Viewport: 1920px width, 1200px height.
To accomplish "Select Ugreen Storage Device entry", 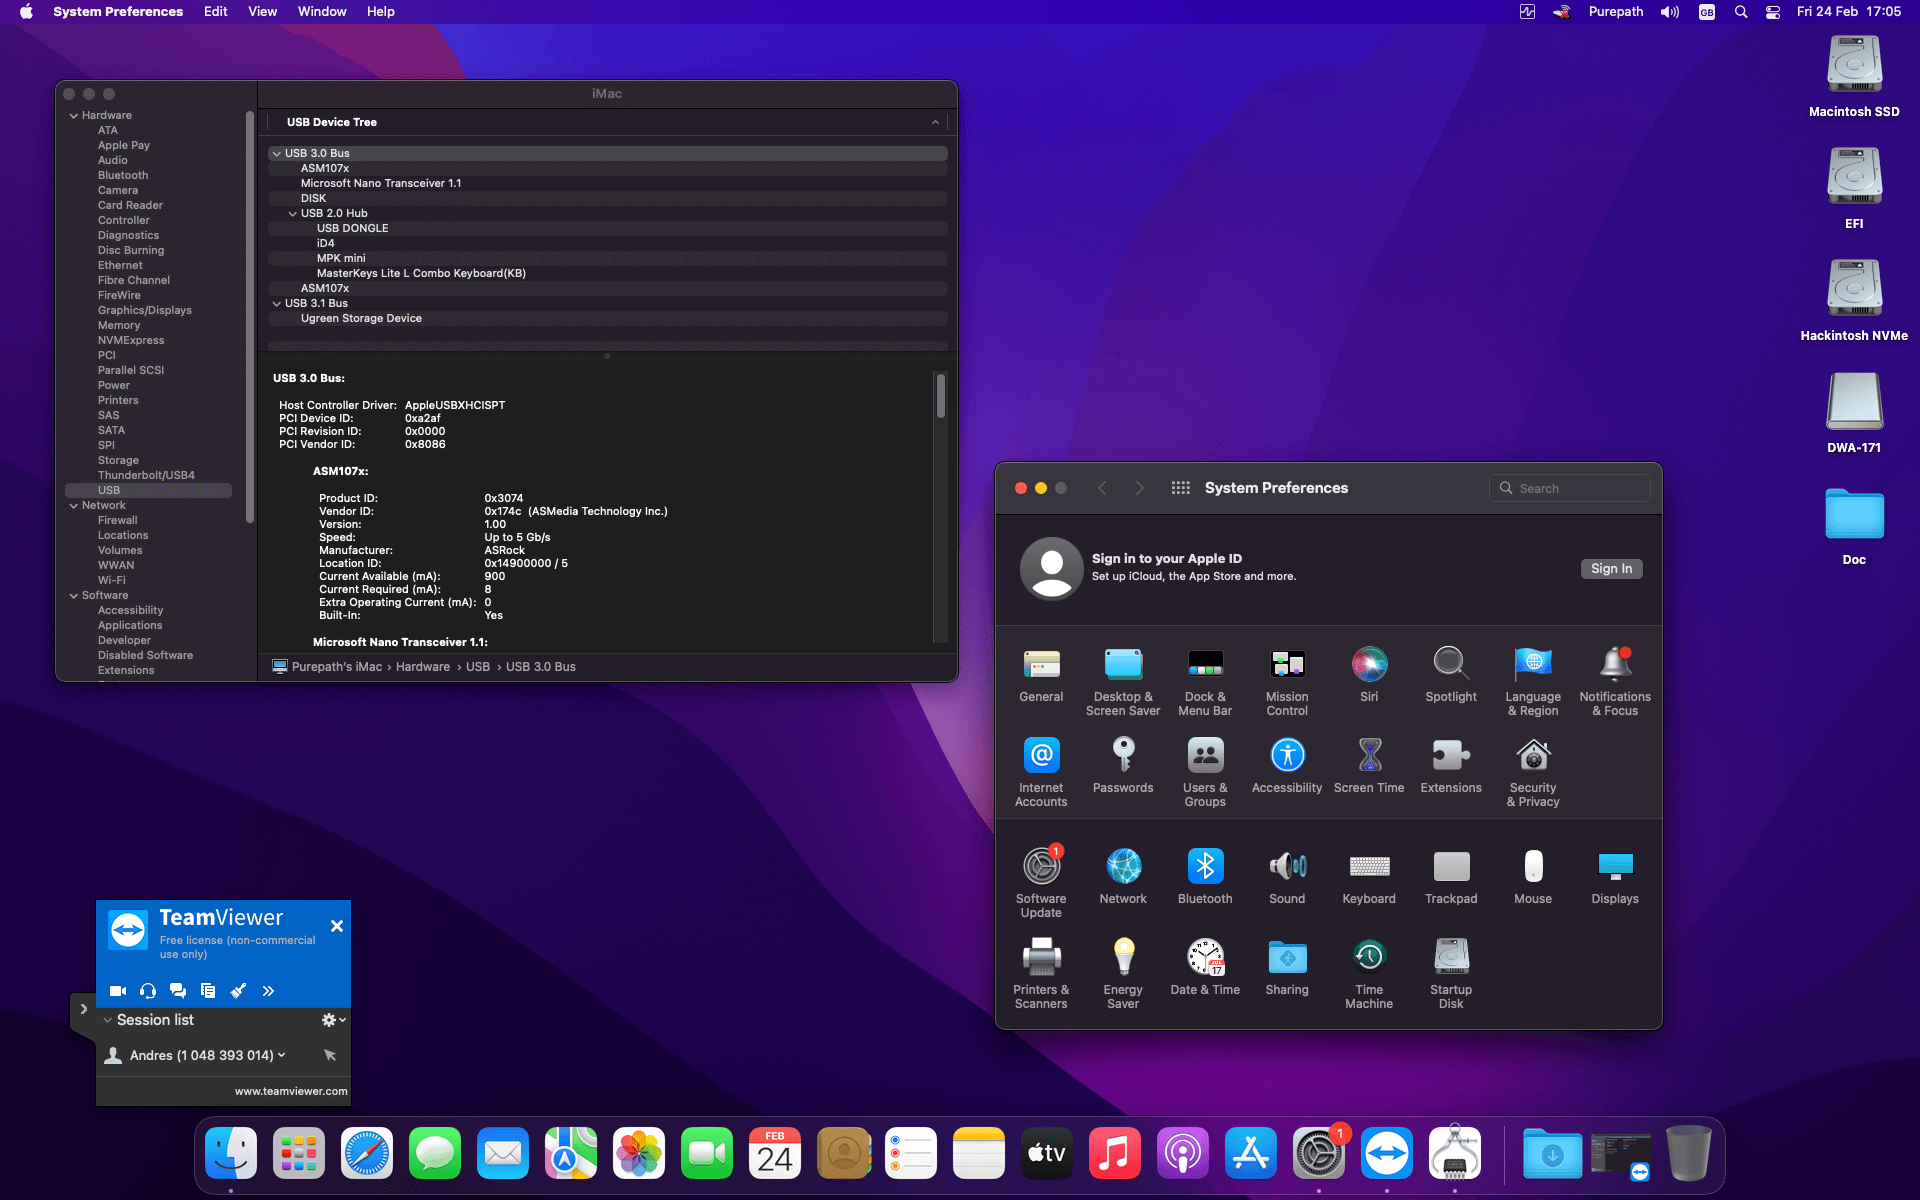I will [361, 319].
